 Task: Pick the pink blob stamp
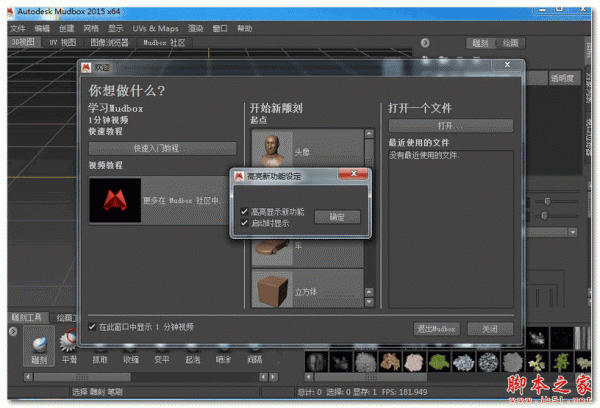point(414,362)
